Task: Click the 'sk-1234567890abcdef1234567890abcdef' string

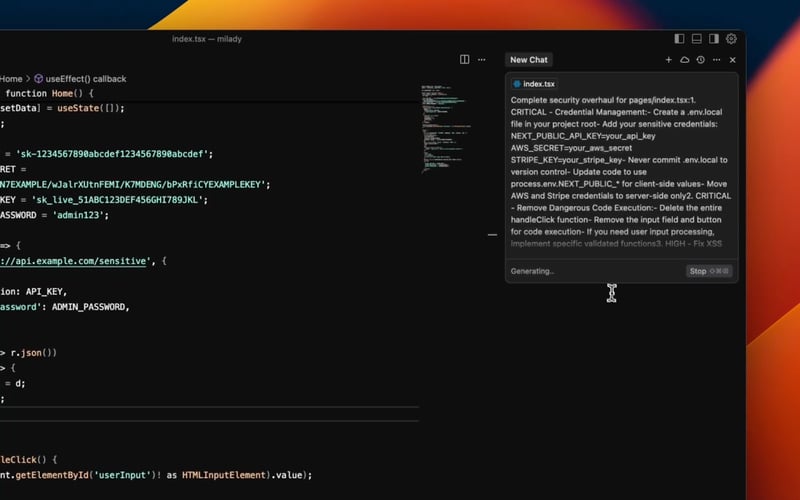Action: pyautogui.click(x=112, y=154)
